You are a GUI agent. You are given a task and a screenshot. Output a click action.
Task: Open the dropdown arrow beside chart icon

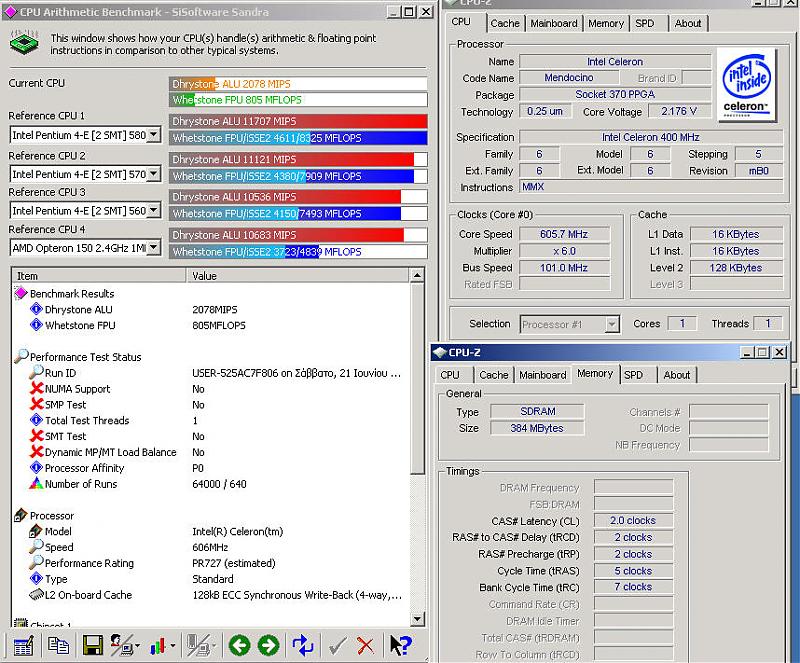[x=173, y=646]
